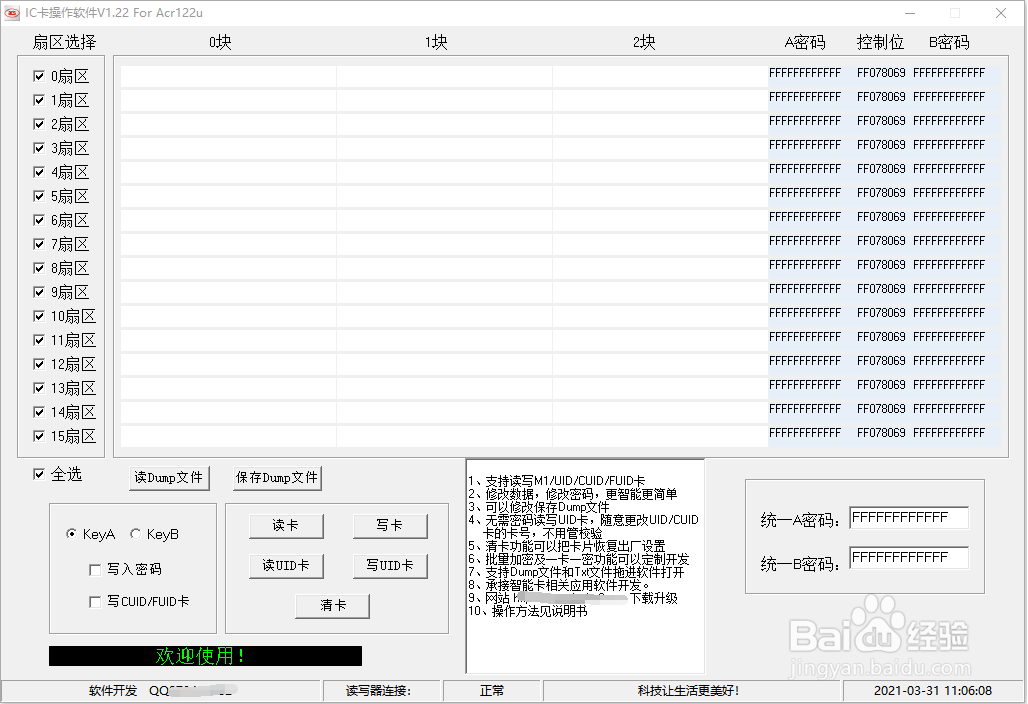The width and height of the screenshot is (1028, 704).
Task: Enable the 写入密码 checkbox
Action: (95, 570)
